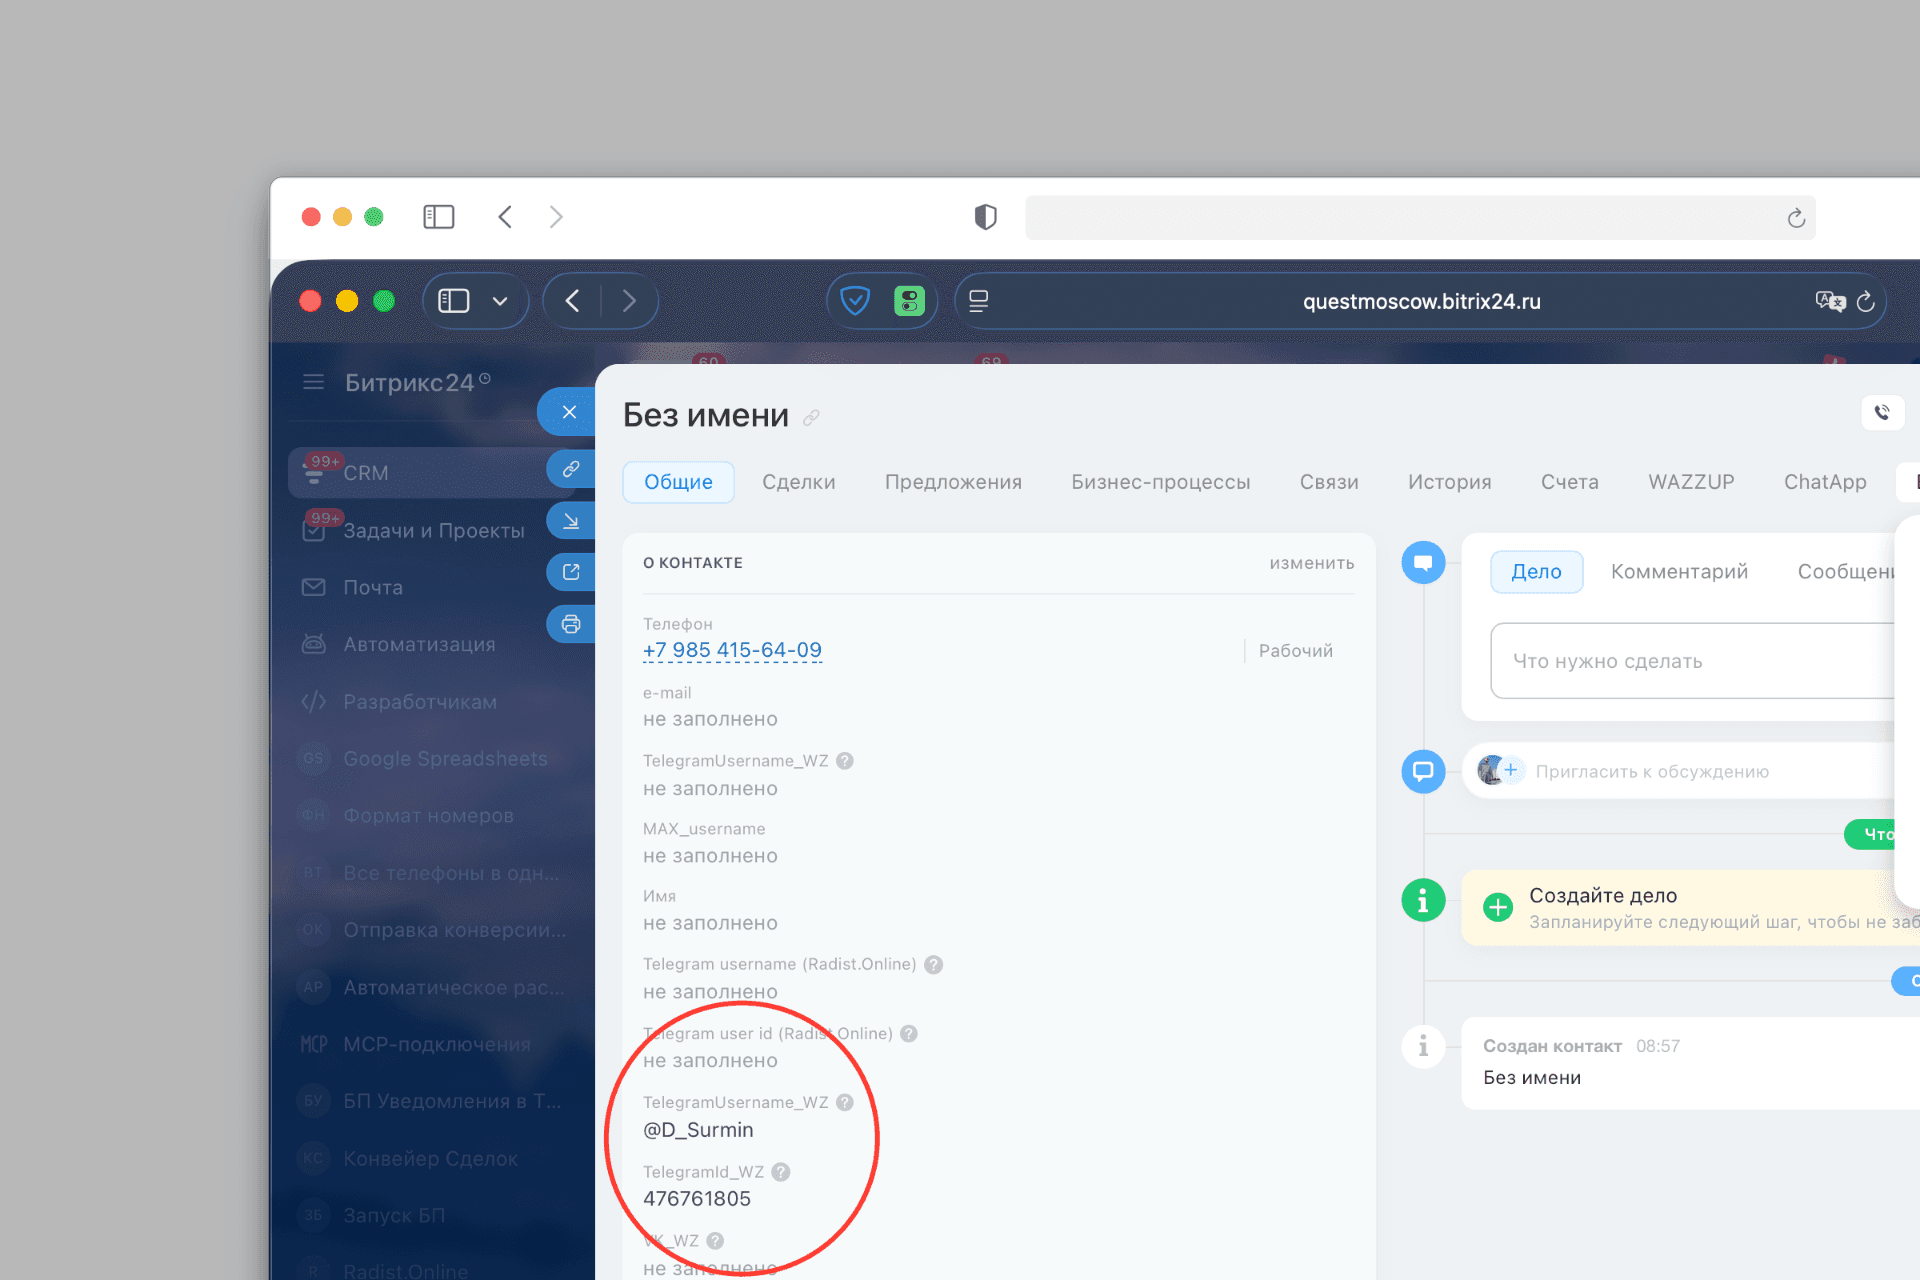This screenshot has width=1920, height=1280.
Task: Open МСР-подключения from the sidebar
Action: click(437, 1043)
